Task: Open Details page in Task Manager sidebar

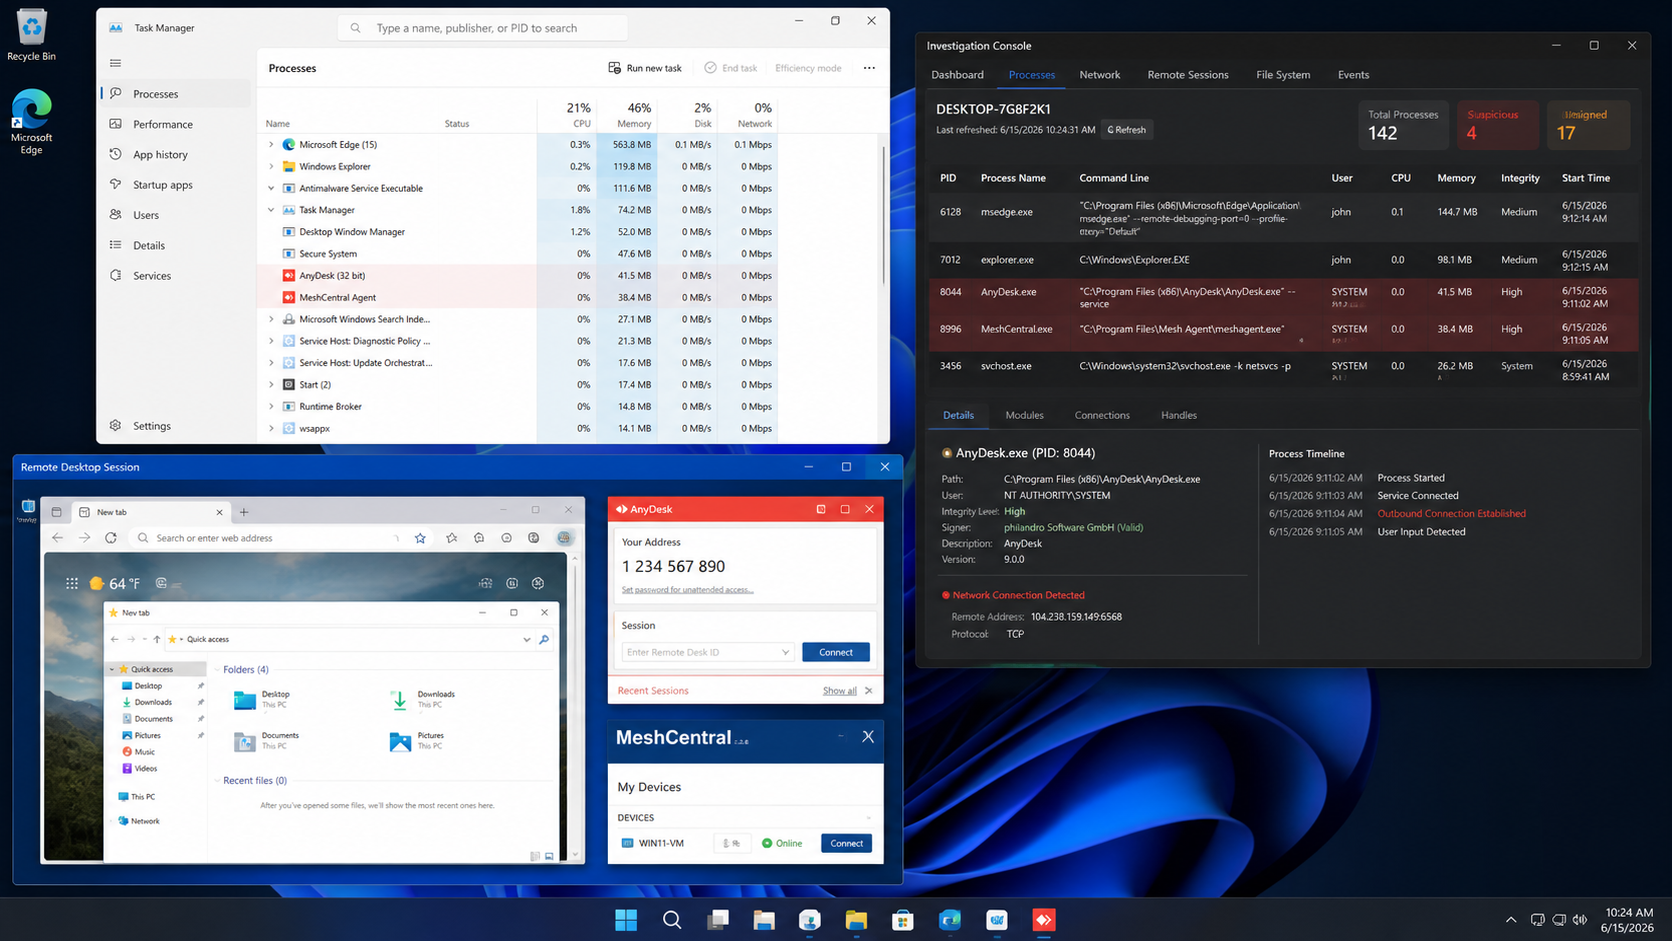Action: 175,245
